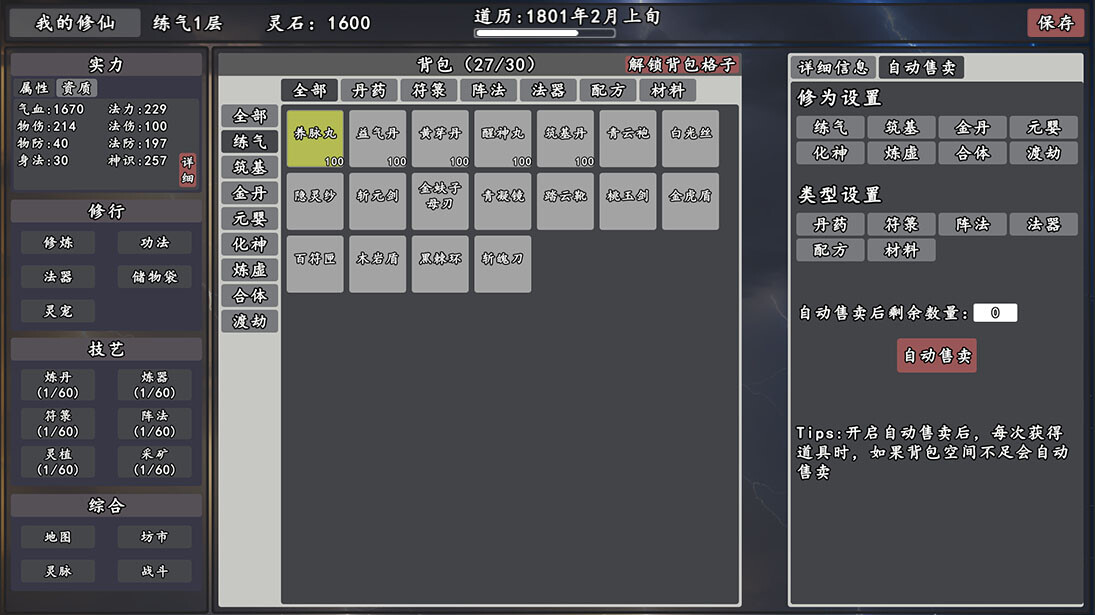Filter backpack by 金丹 realm in left sidebar
This screenshot has height=615, width=1095.
[x=249, y=192]
